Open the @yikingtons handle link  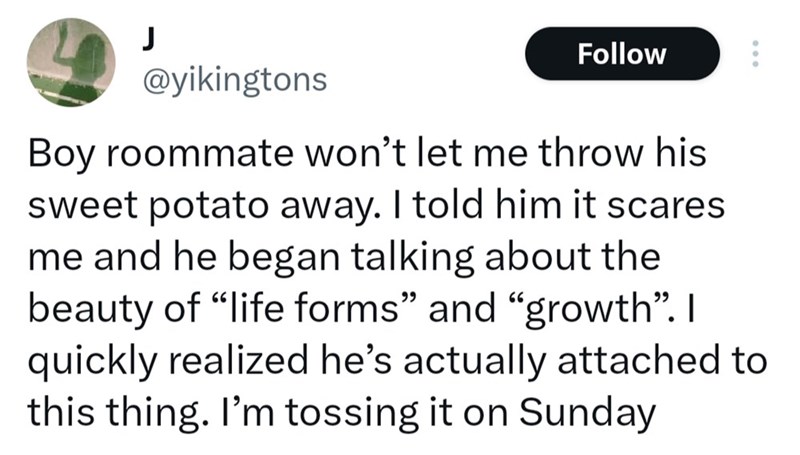[x=229, y=79]
